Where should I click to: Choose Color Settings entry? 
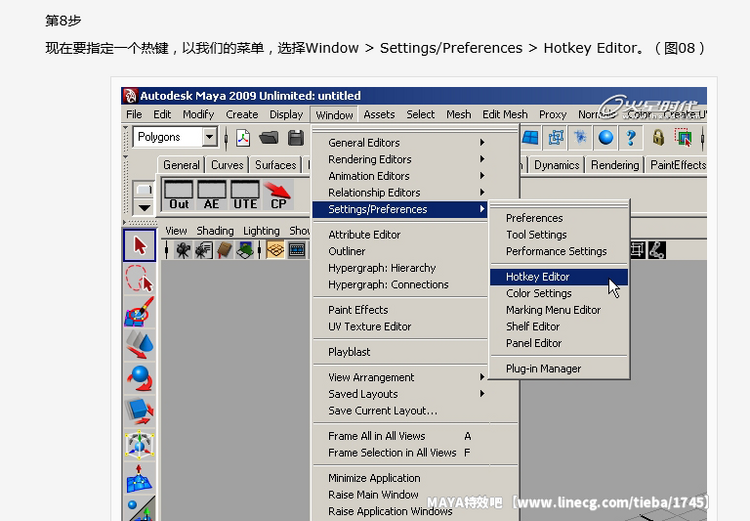[559, 293]
